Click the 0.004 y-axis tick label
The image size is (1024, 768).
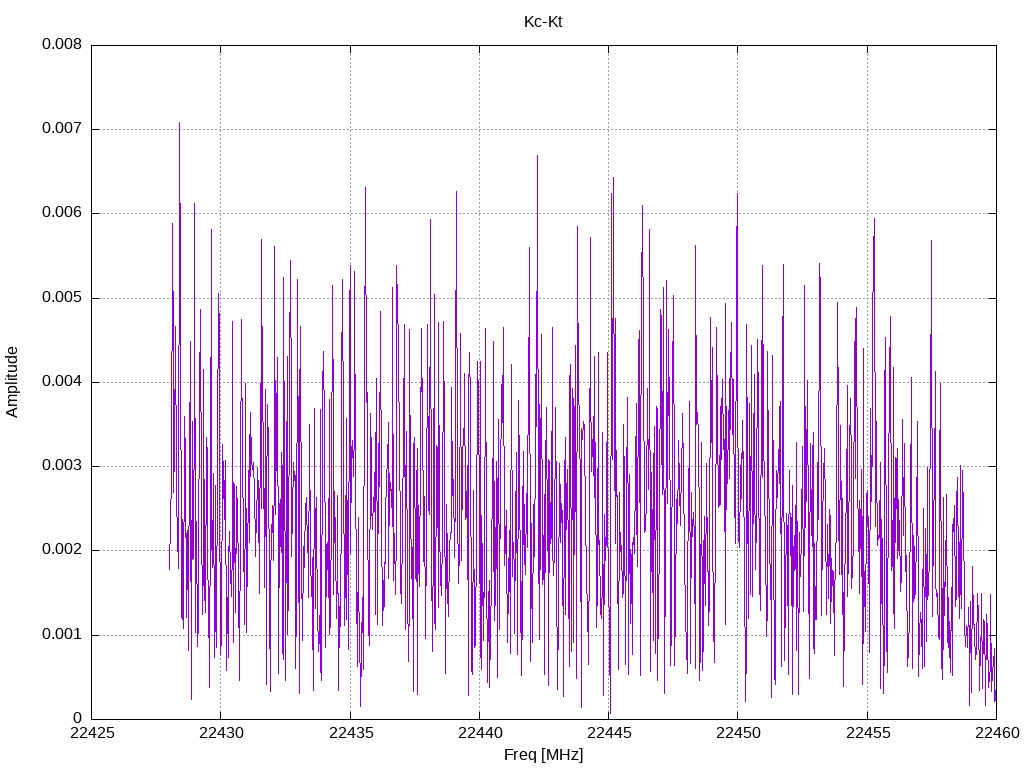click(62, 382)
